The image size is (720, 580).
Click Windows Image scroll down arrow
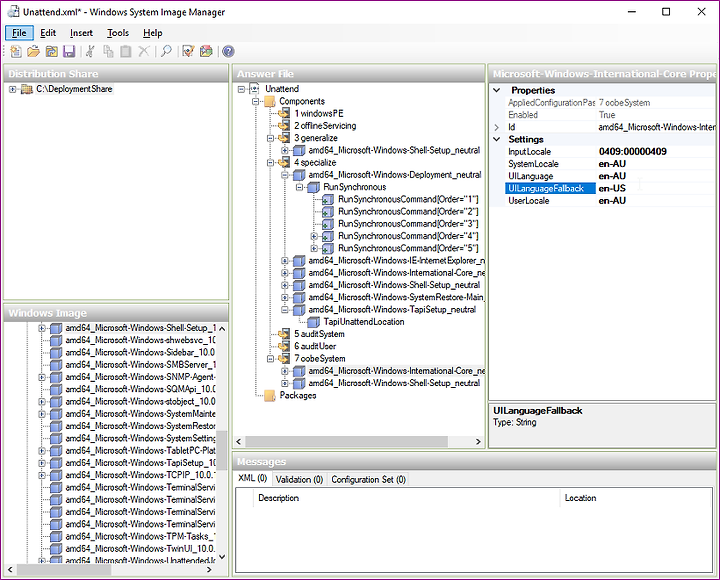pyautogui.click(x=222, y=557)
